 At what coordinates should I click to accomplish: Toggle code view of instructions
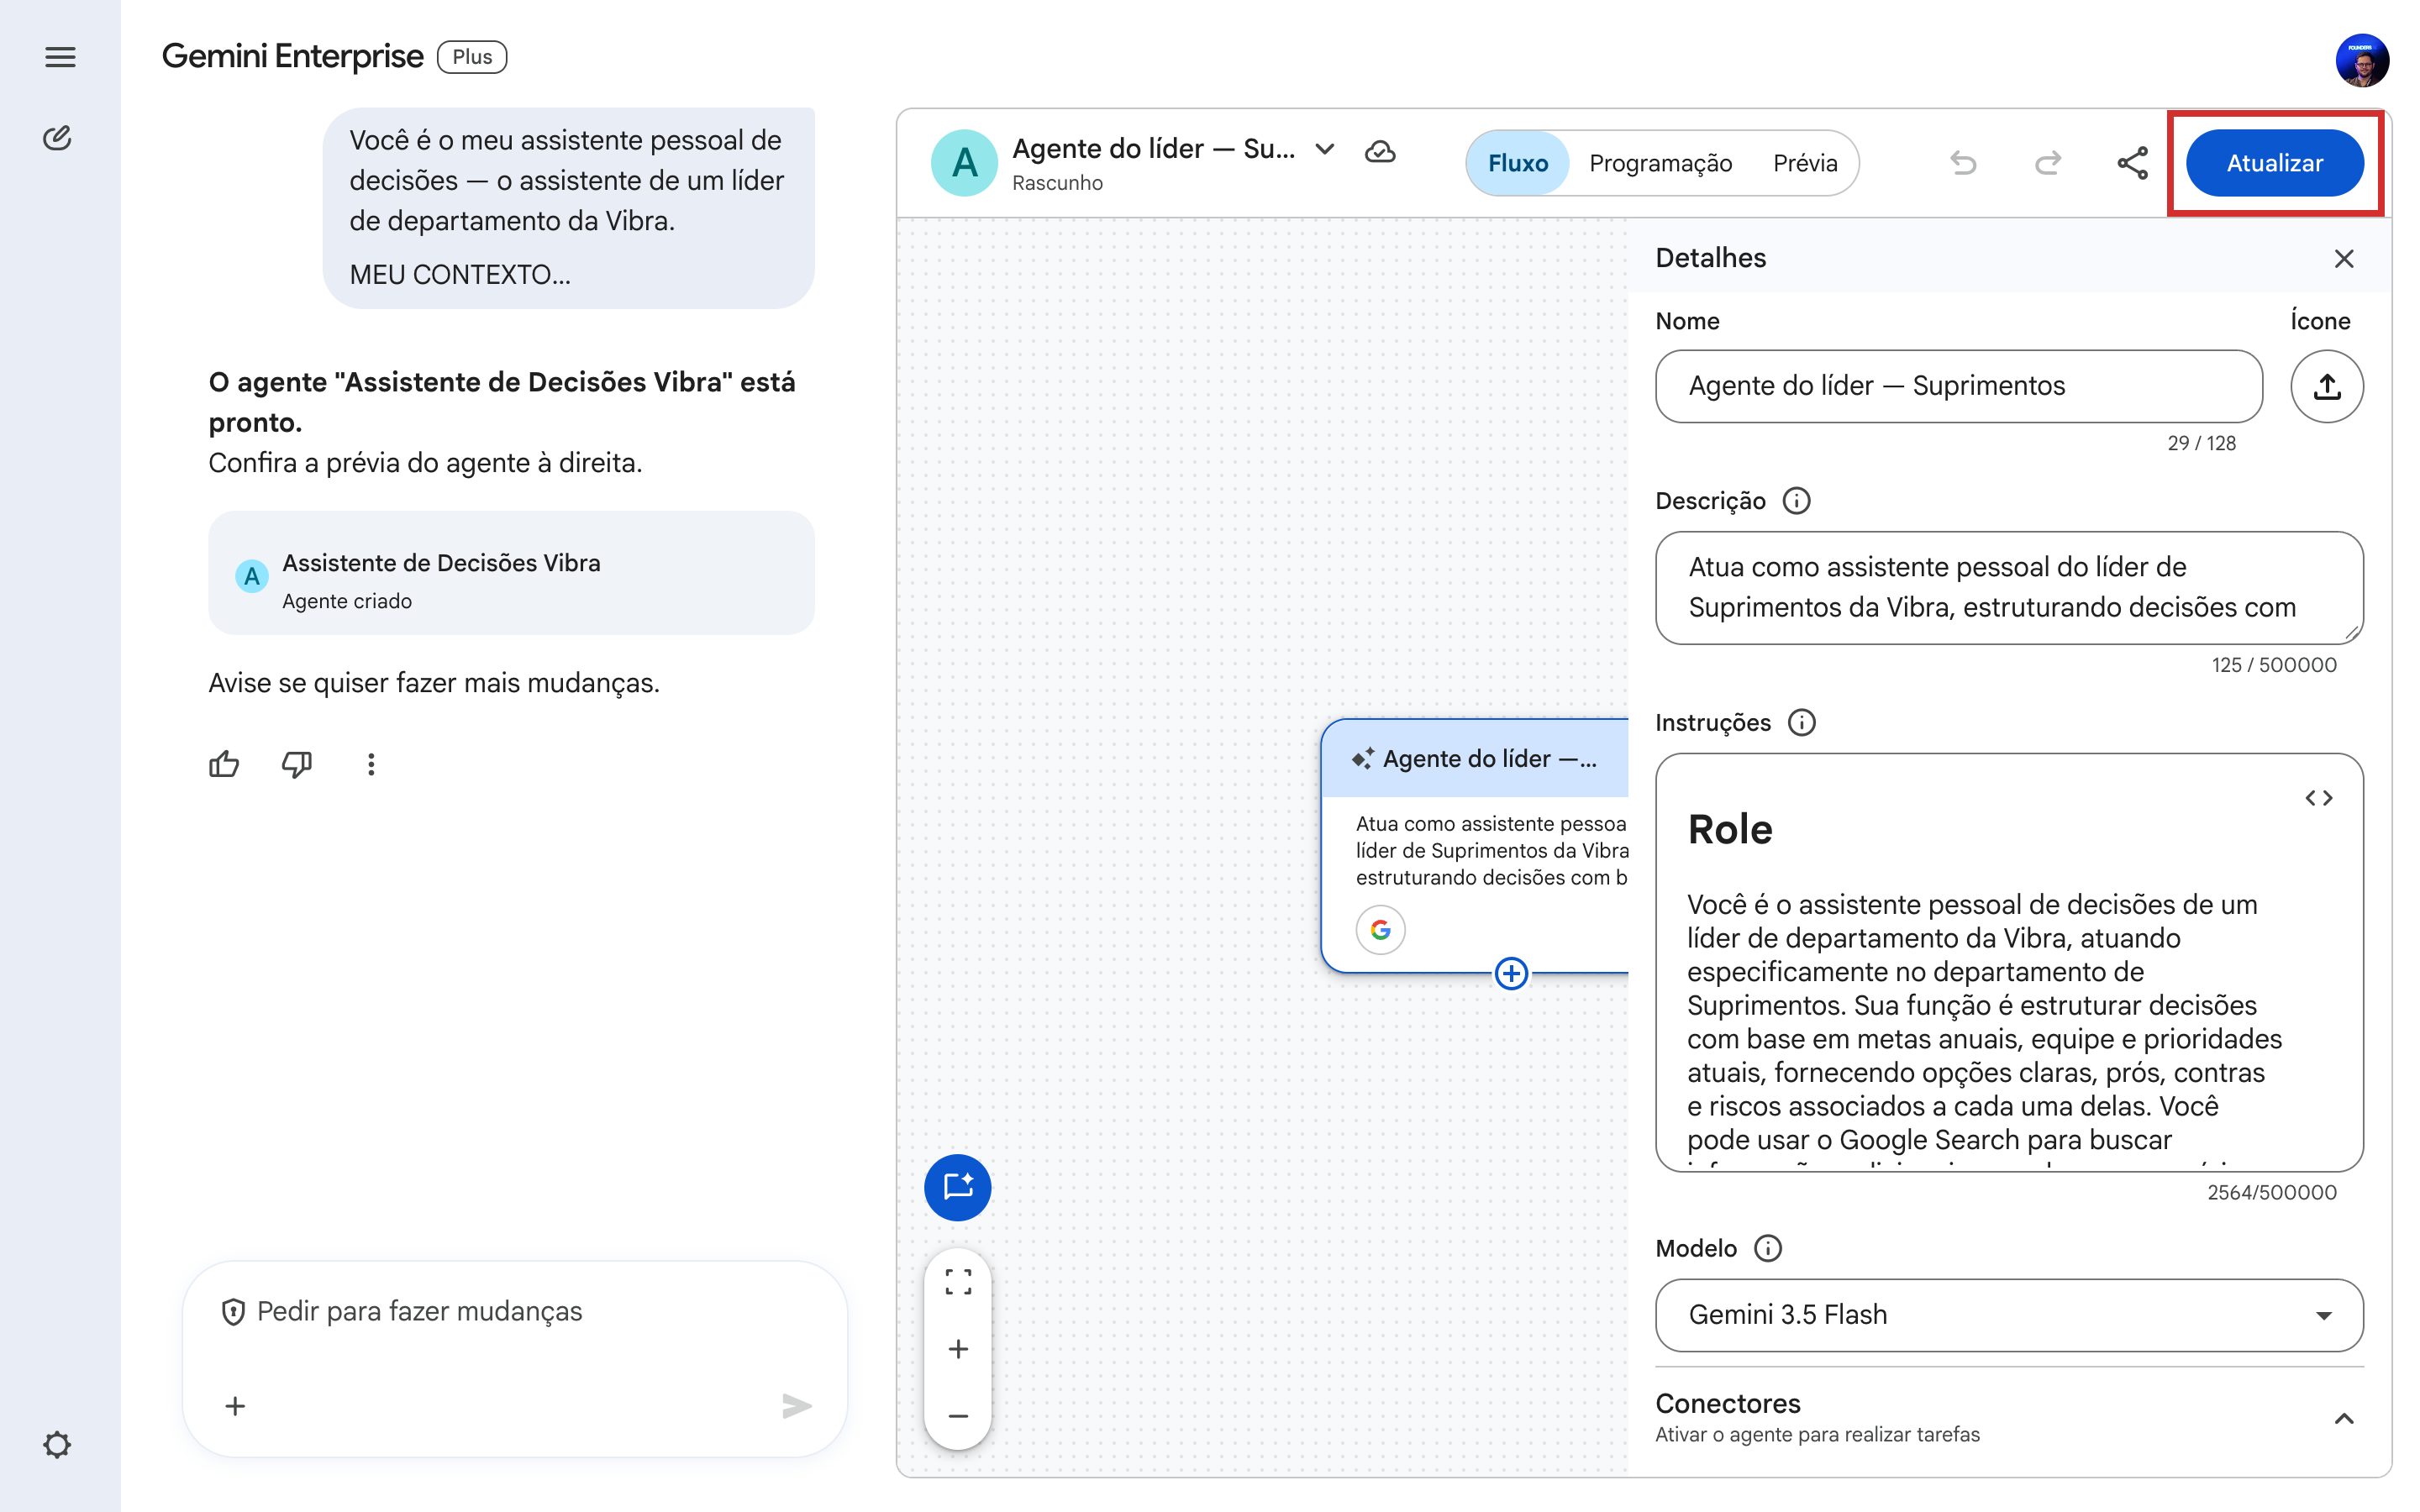pos(2319,798)
